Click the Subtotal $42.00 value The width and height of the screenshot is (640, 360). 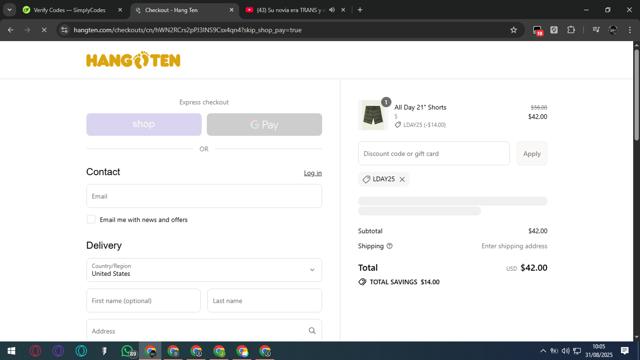(x=538, y=231)
